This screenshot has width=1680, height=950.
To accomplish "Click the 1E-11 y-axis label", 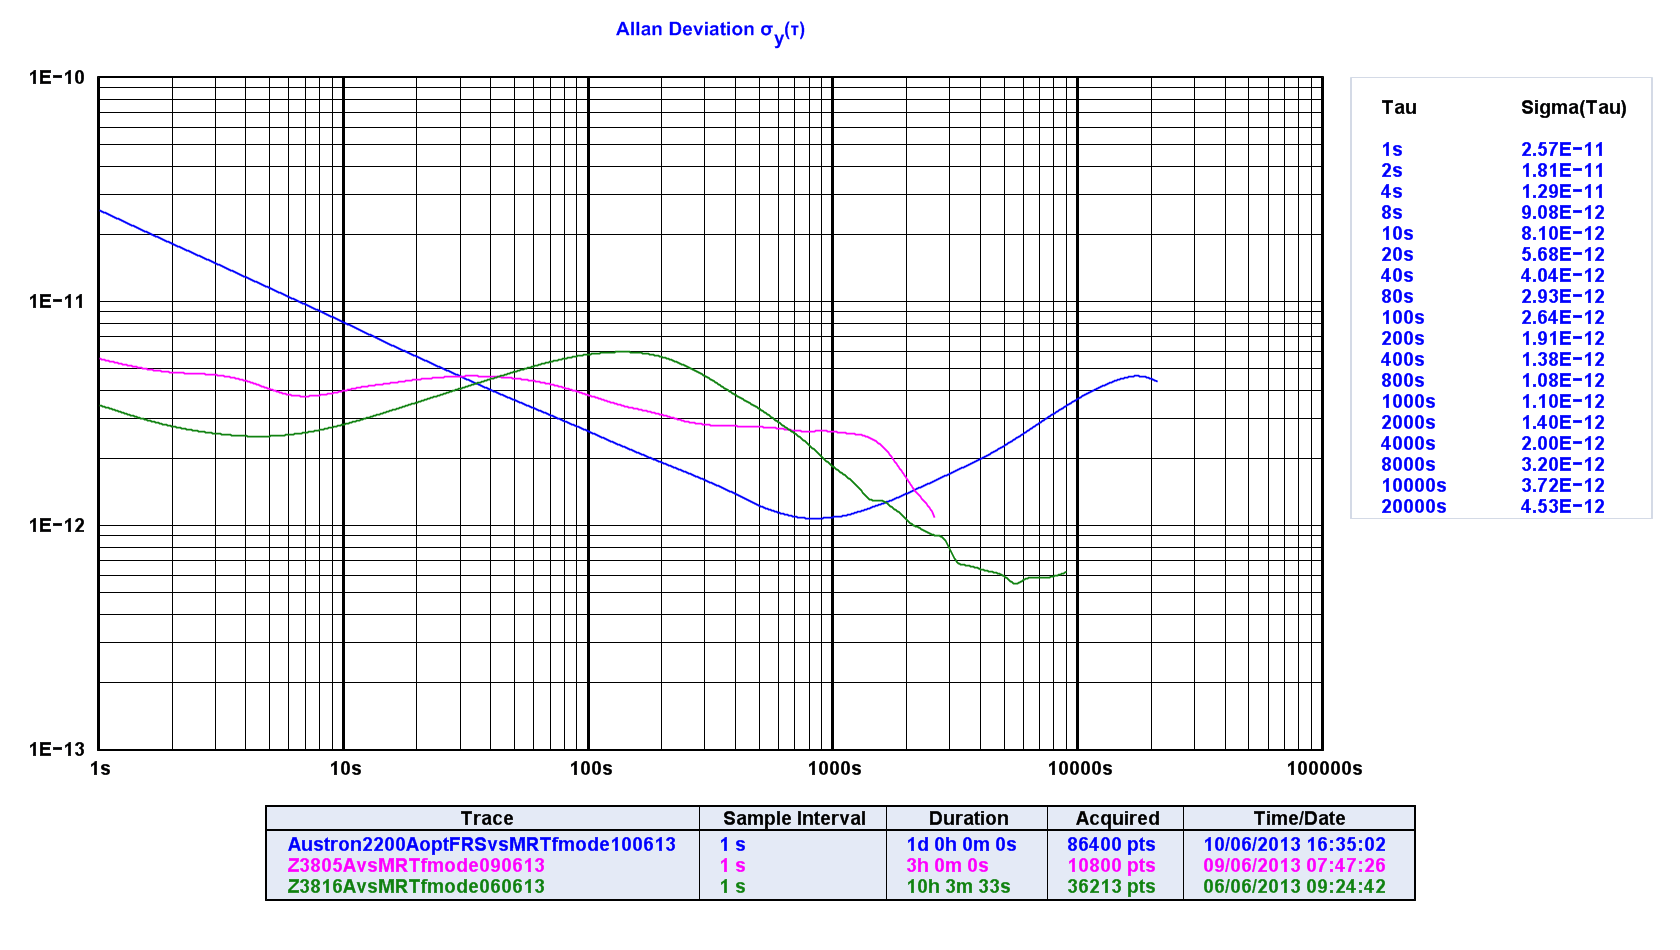I will pyautogui.click(x=57, y=301).
